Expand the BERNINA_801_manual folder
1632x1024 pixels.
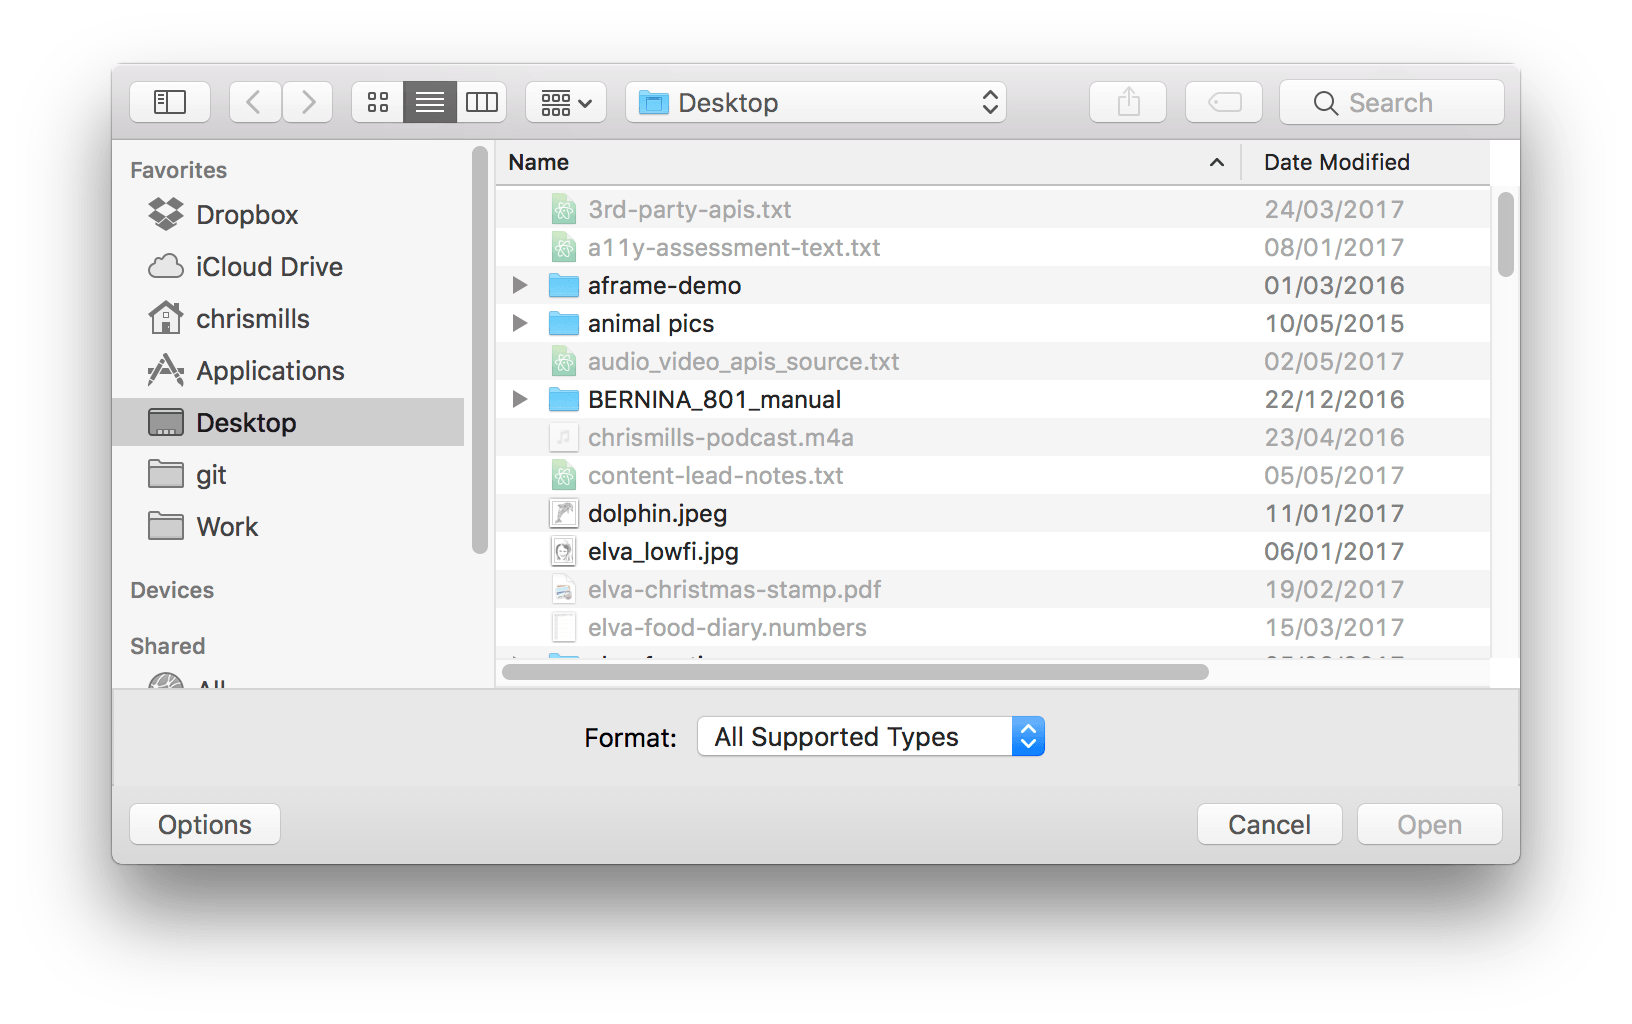pos(519,399)
